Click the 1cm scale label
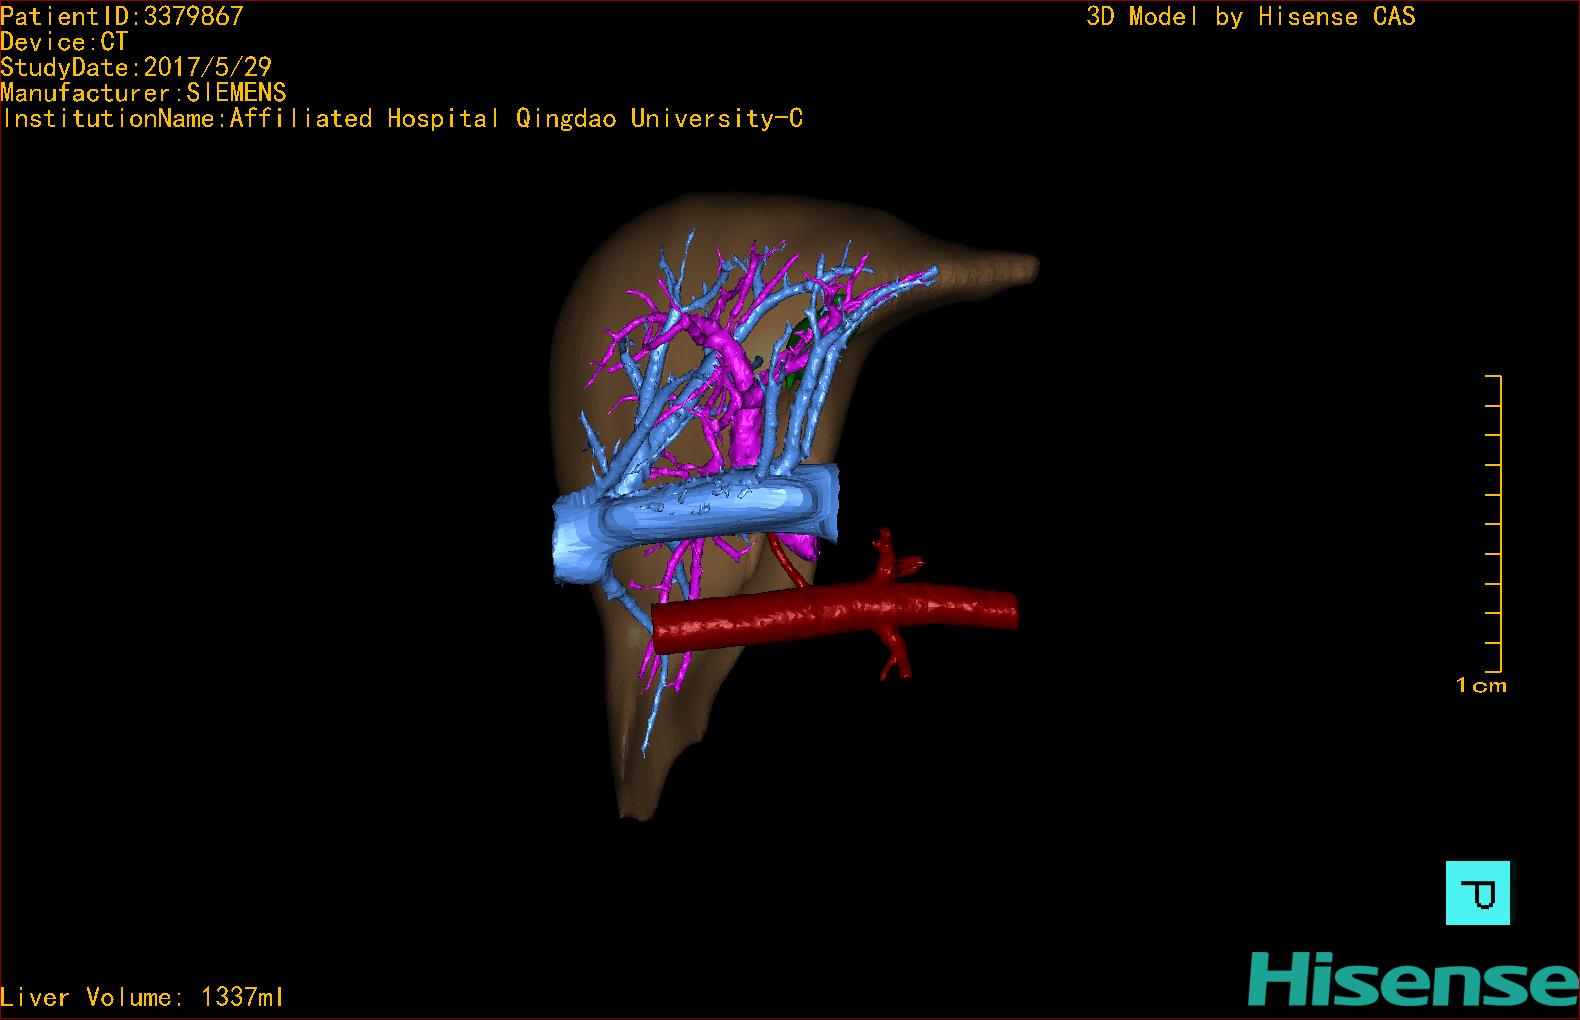 click(1481, 686)
